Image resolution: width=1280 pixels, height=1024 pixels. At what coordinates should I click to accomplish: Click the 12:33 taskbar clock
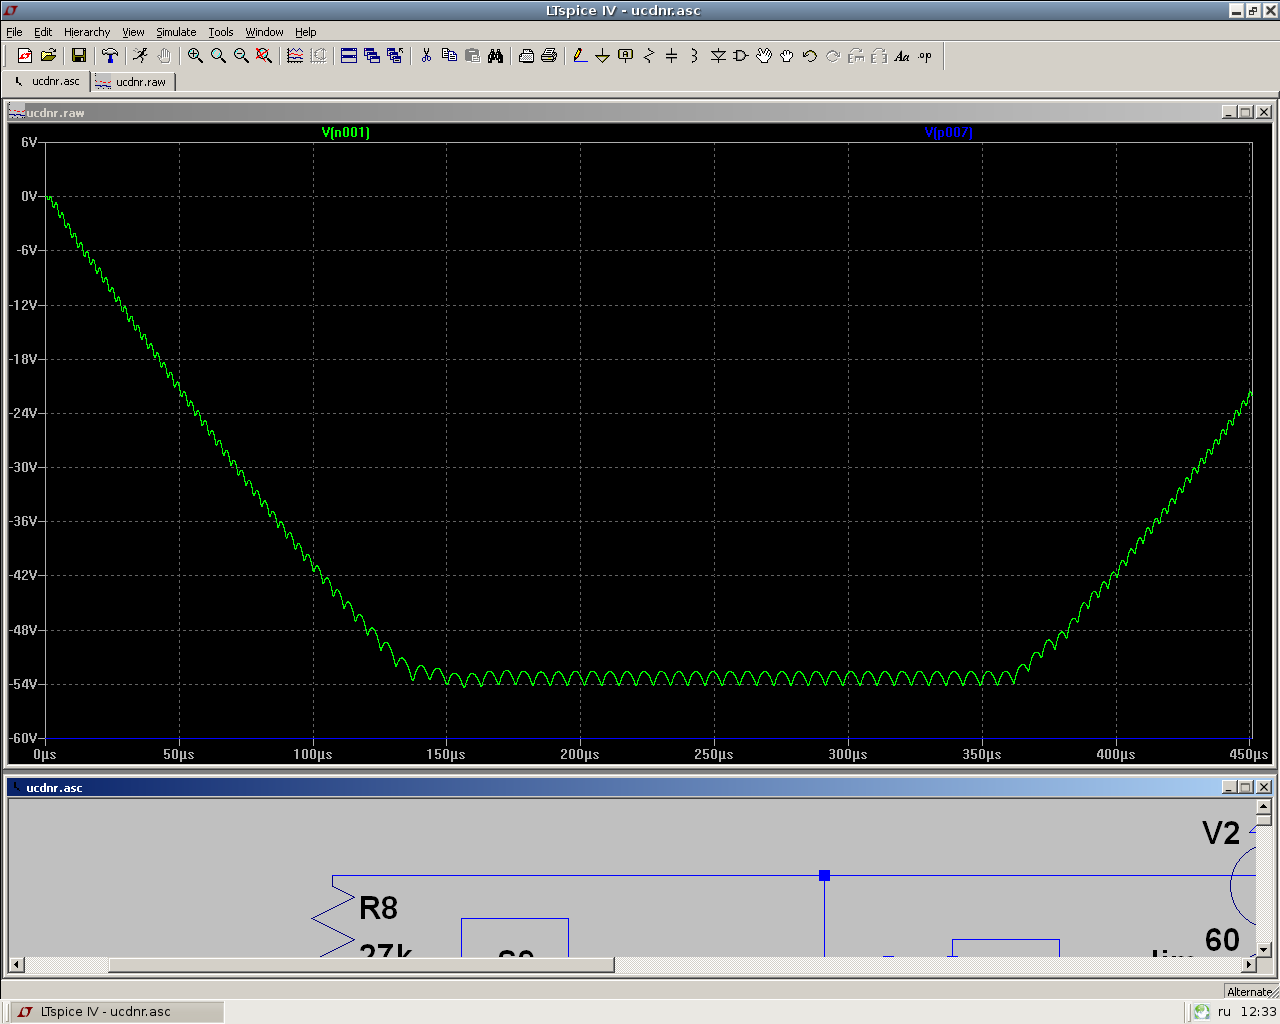click(x=1258, y=1011)
